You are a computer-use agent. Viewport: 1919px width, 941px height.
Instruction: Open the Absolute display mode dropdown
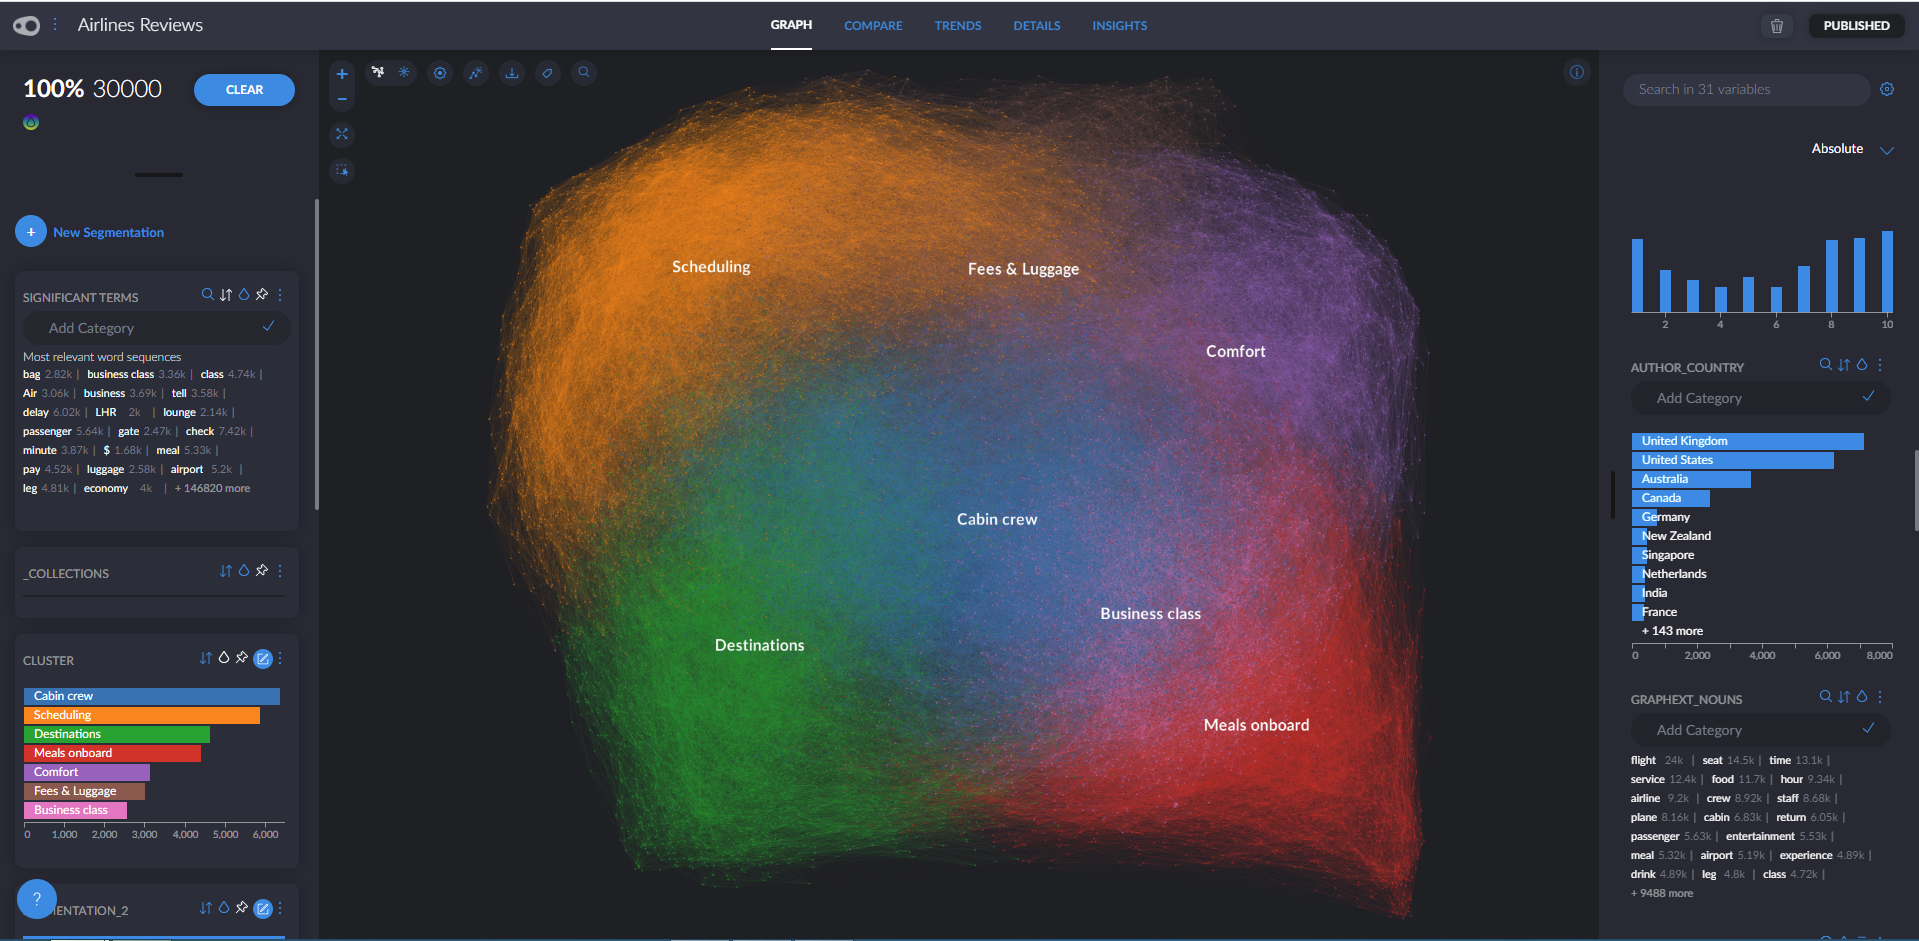[x=1852, y=149]
